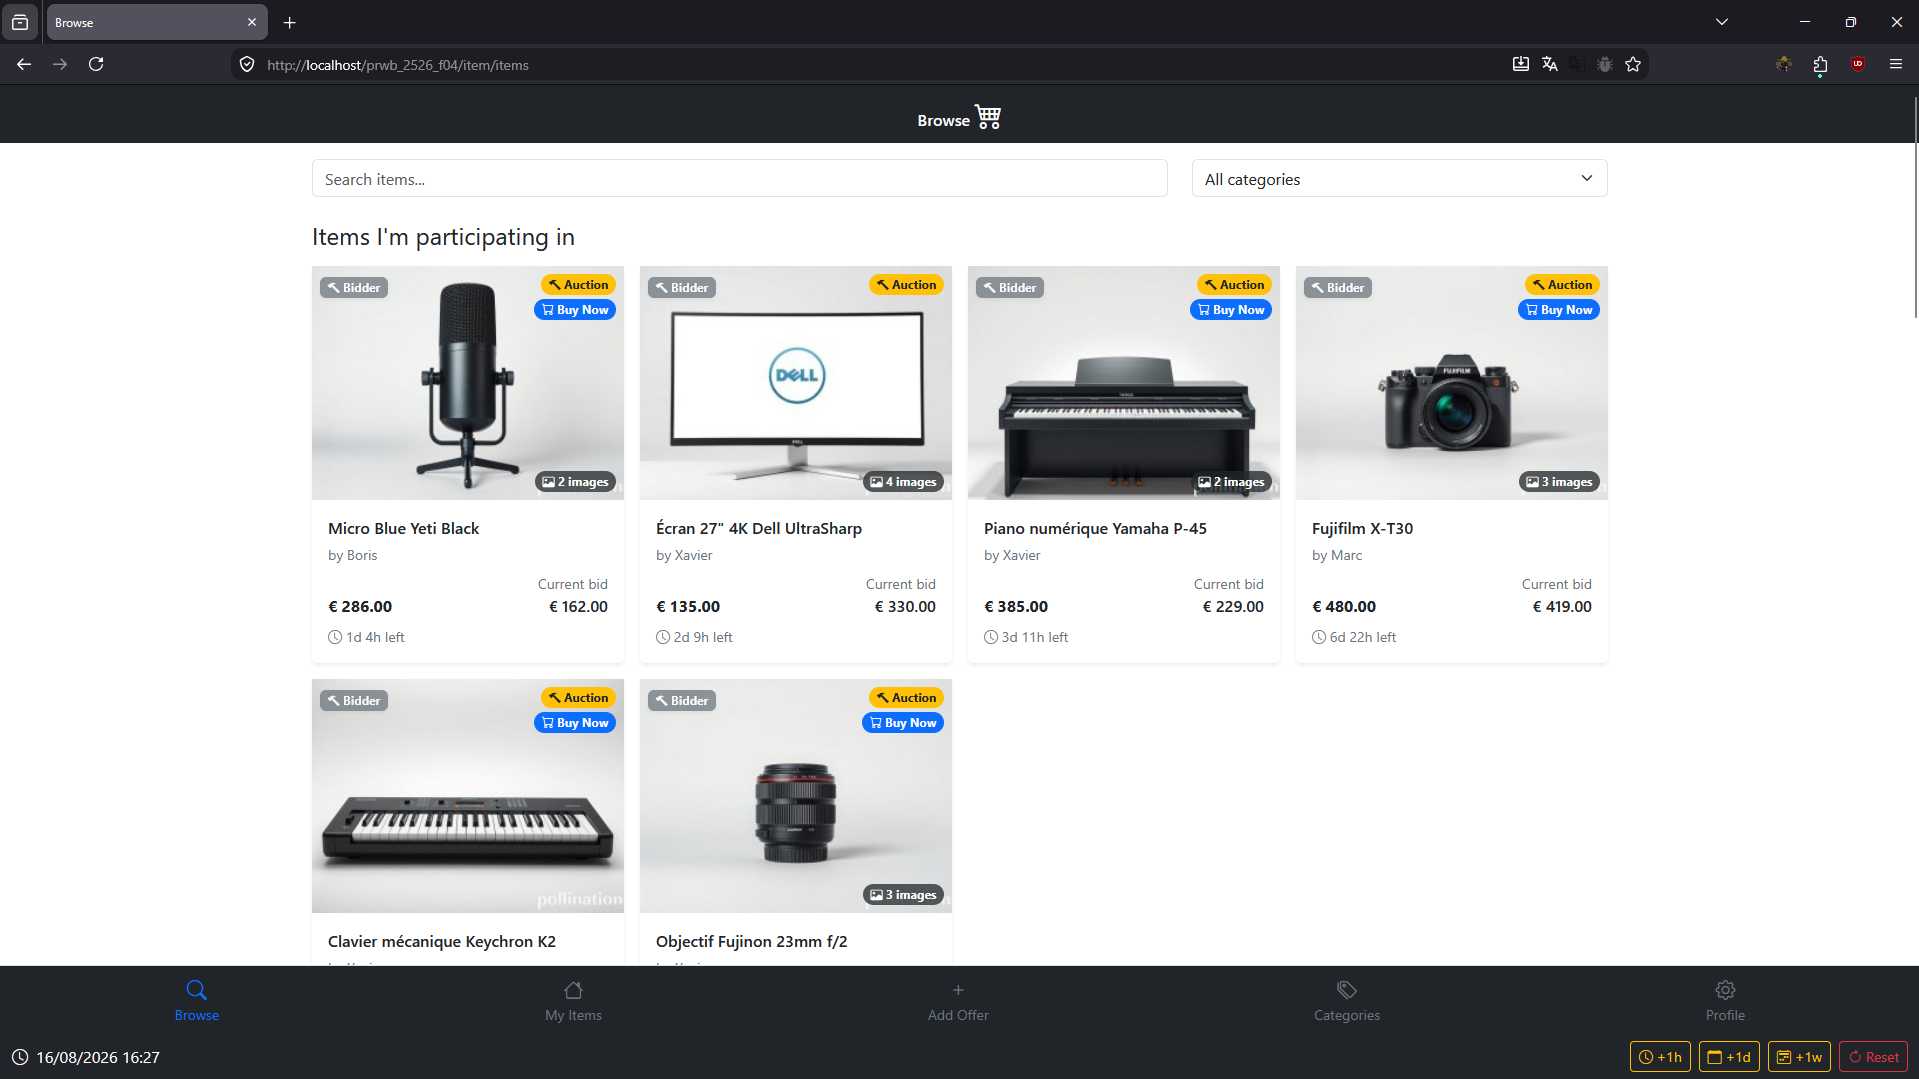Click the "€ 419.00" current bid value
This screenshot has width=1919, height=1079.
[x=1562, y=606]
